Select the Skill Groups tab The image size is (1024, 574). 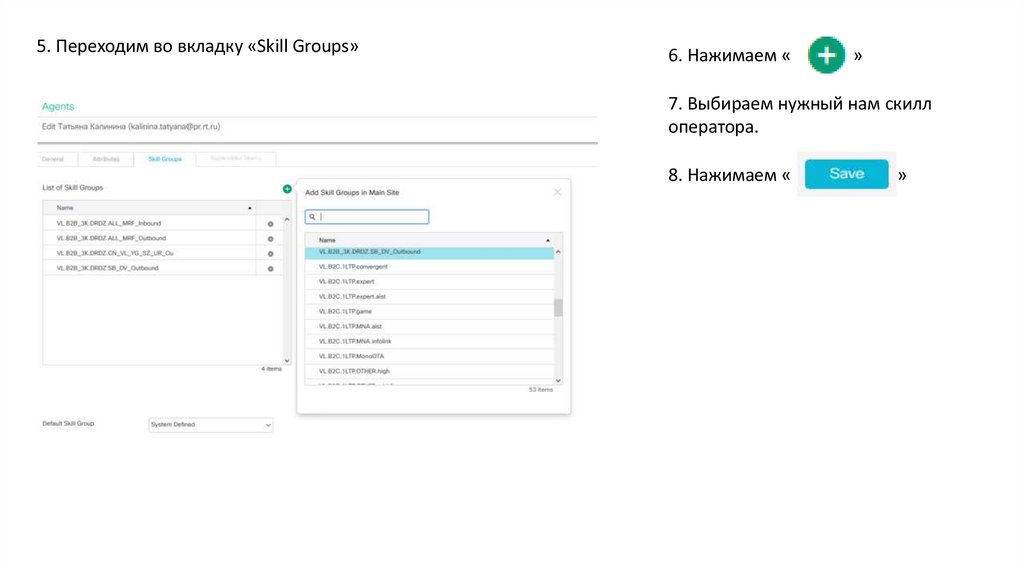165,159
